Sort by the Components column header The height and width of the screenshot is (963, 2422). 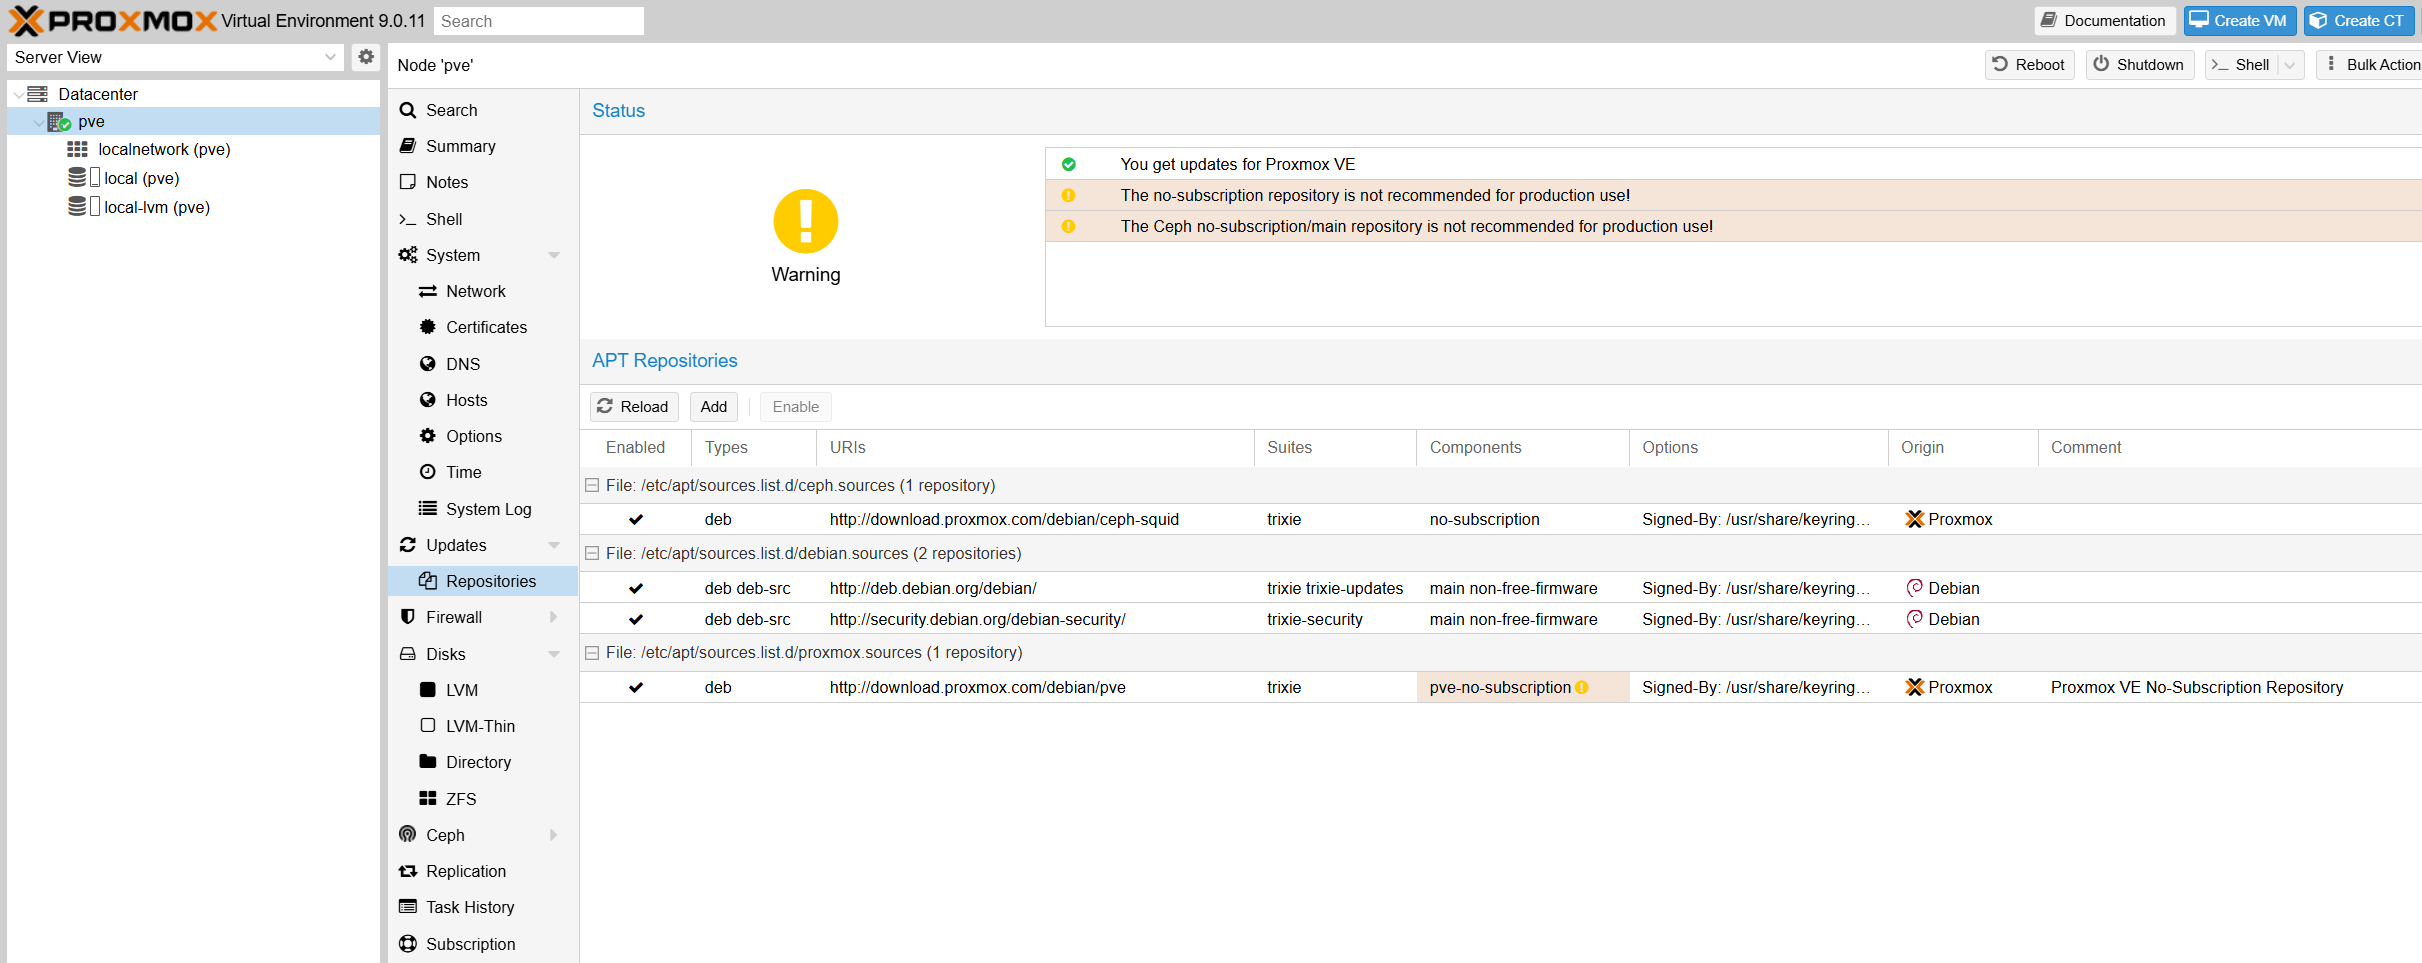(x=1522, y=448)
